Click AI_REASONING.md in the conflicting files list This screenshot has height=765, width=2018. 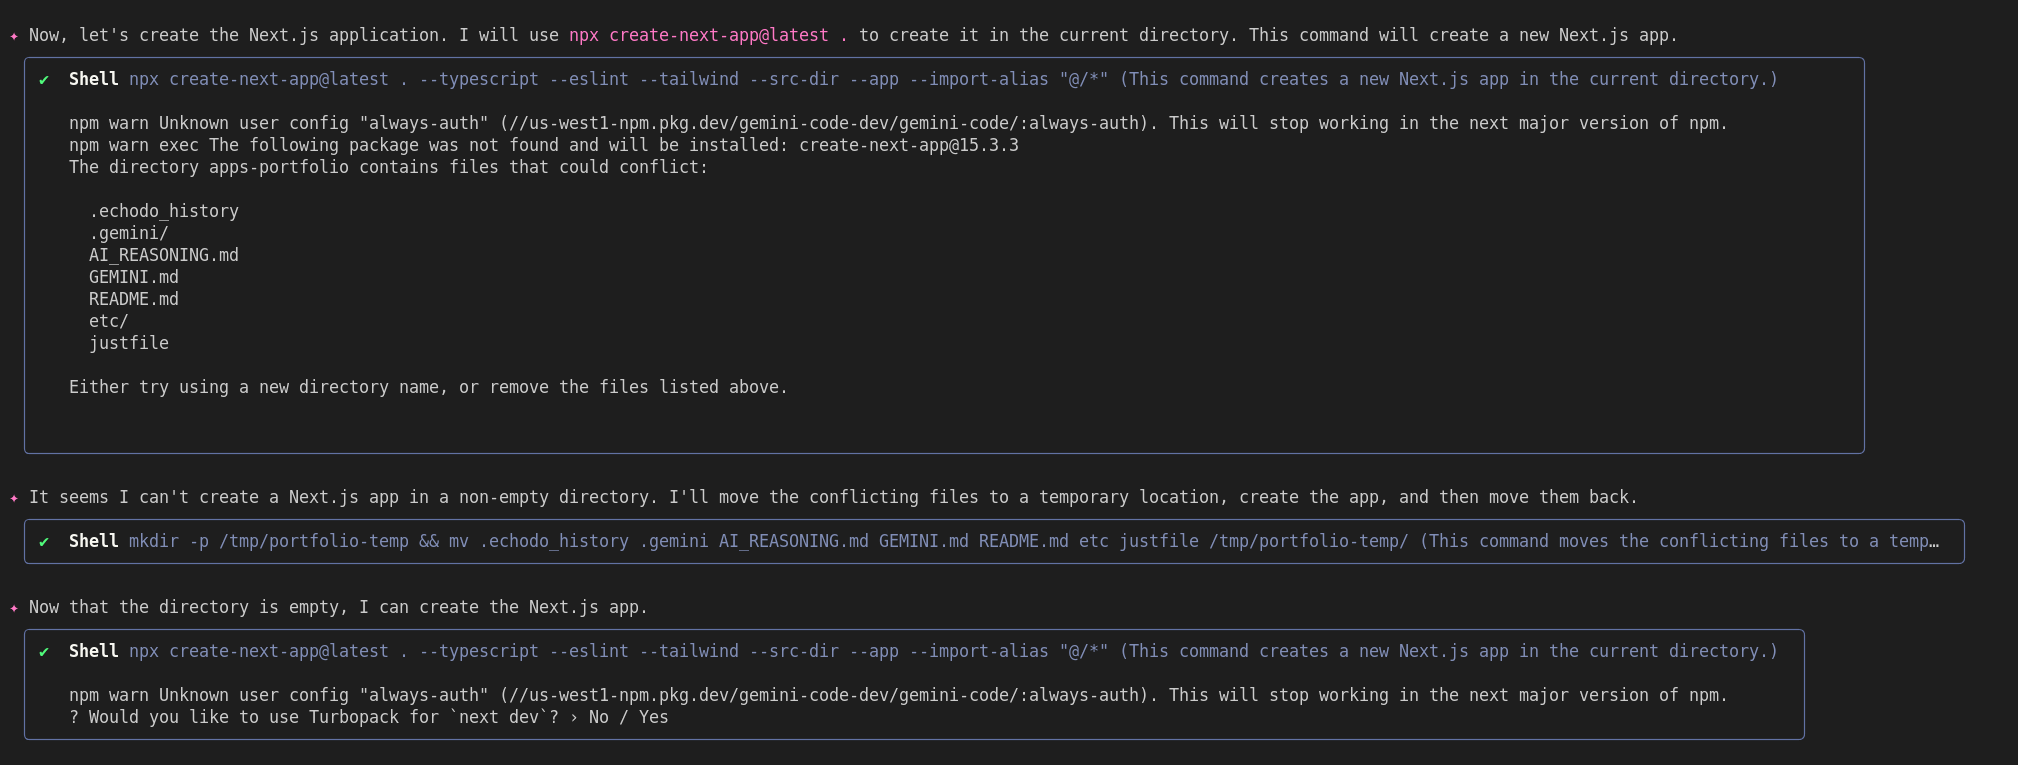coord(164,255)
